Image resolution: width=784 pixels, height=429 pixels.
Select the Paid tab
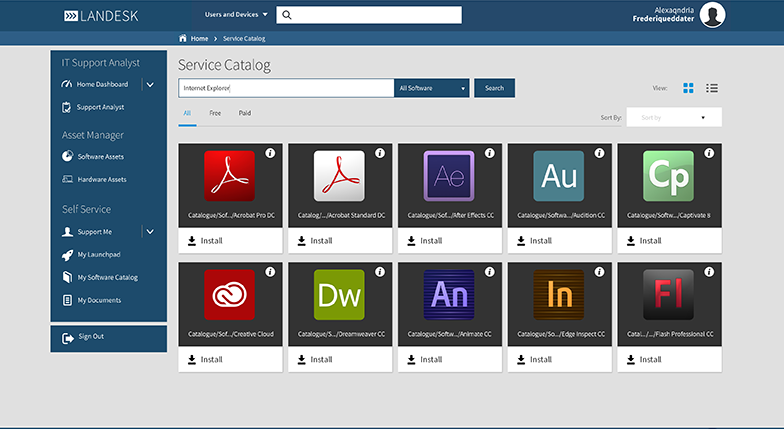[x=245, y=113]
